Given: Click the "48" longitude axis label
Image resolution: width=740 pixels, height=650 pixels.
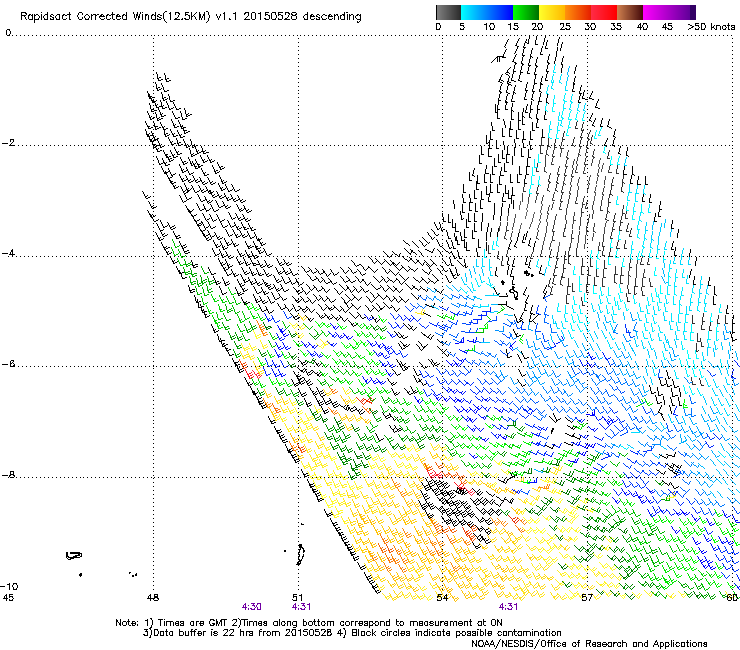Looking at the screenshot, I should coord(153,598).
